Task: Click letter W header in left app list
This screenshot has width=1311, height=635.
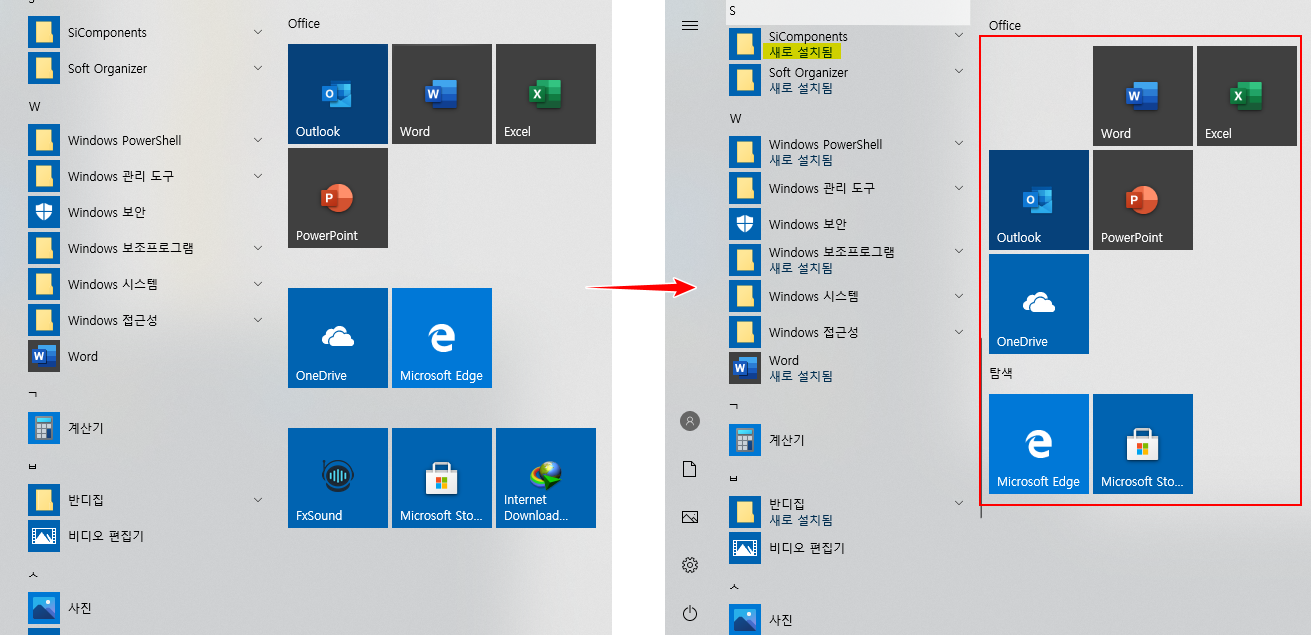Action: [34, 106]
